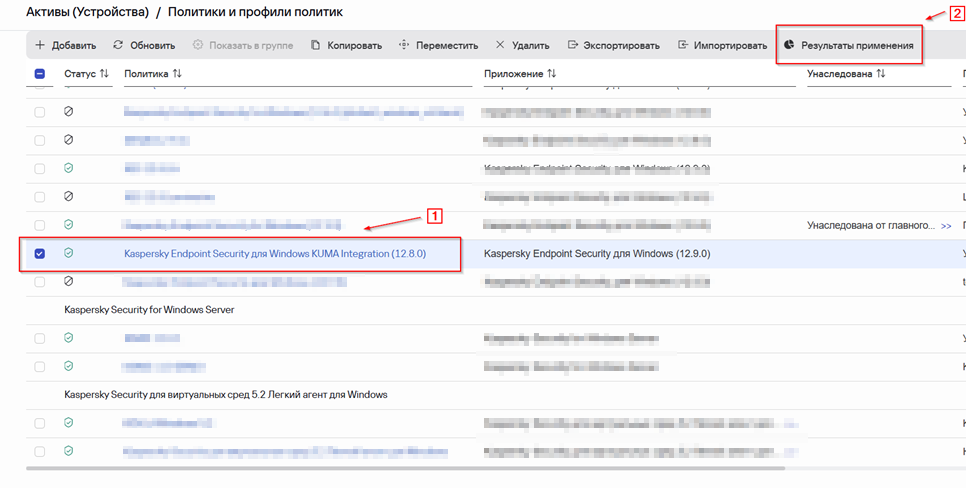
Task: Sort by the Статус column arrows
Action: (104, 74)
